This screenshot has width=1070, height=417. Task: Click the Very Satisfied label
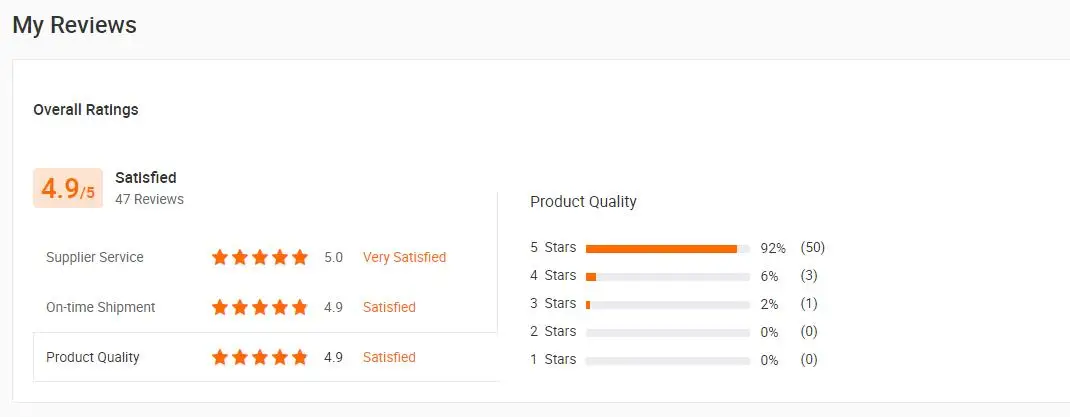coord(404,257)
